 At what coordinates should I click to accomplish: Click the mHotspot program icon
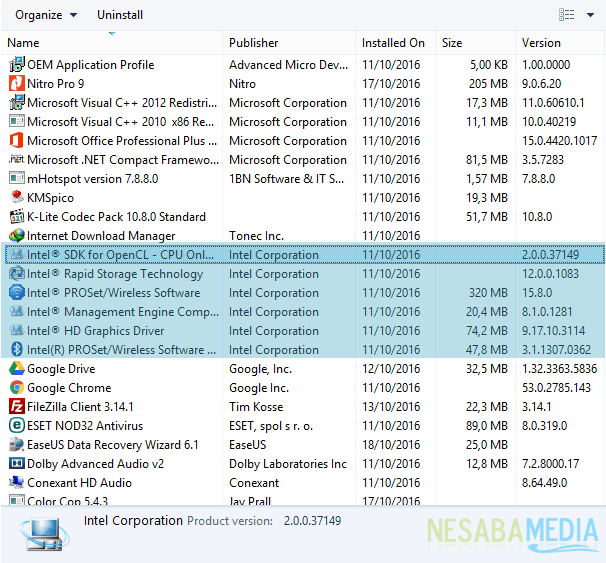click(x=17, y=178)
